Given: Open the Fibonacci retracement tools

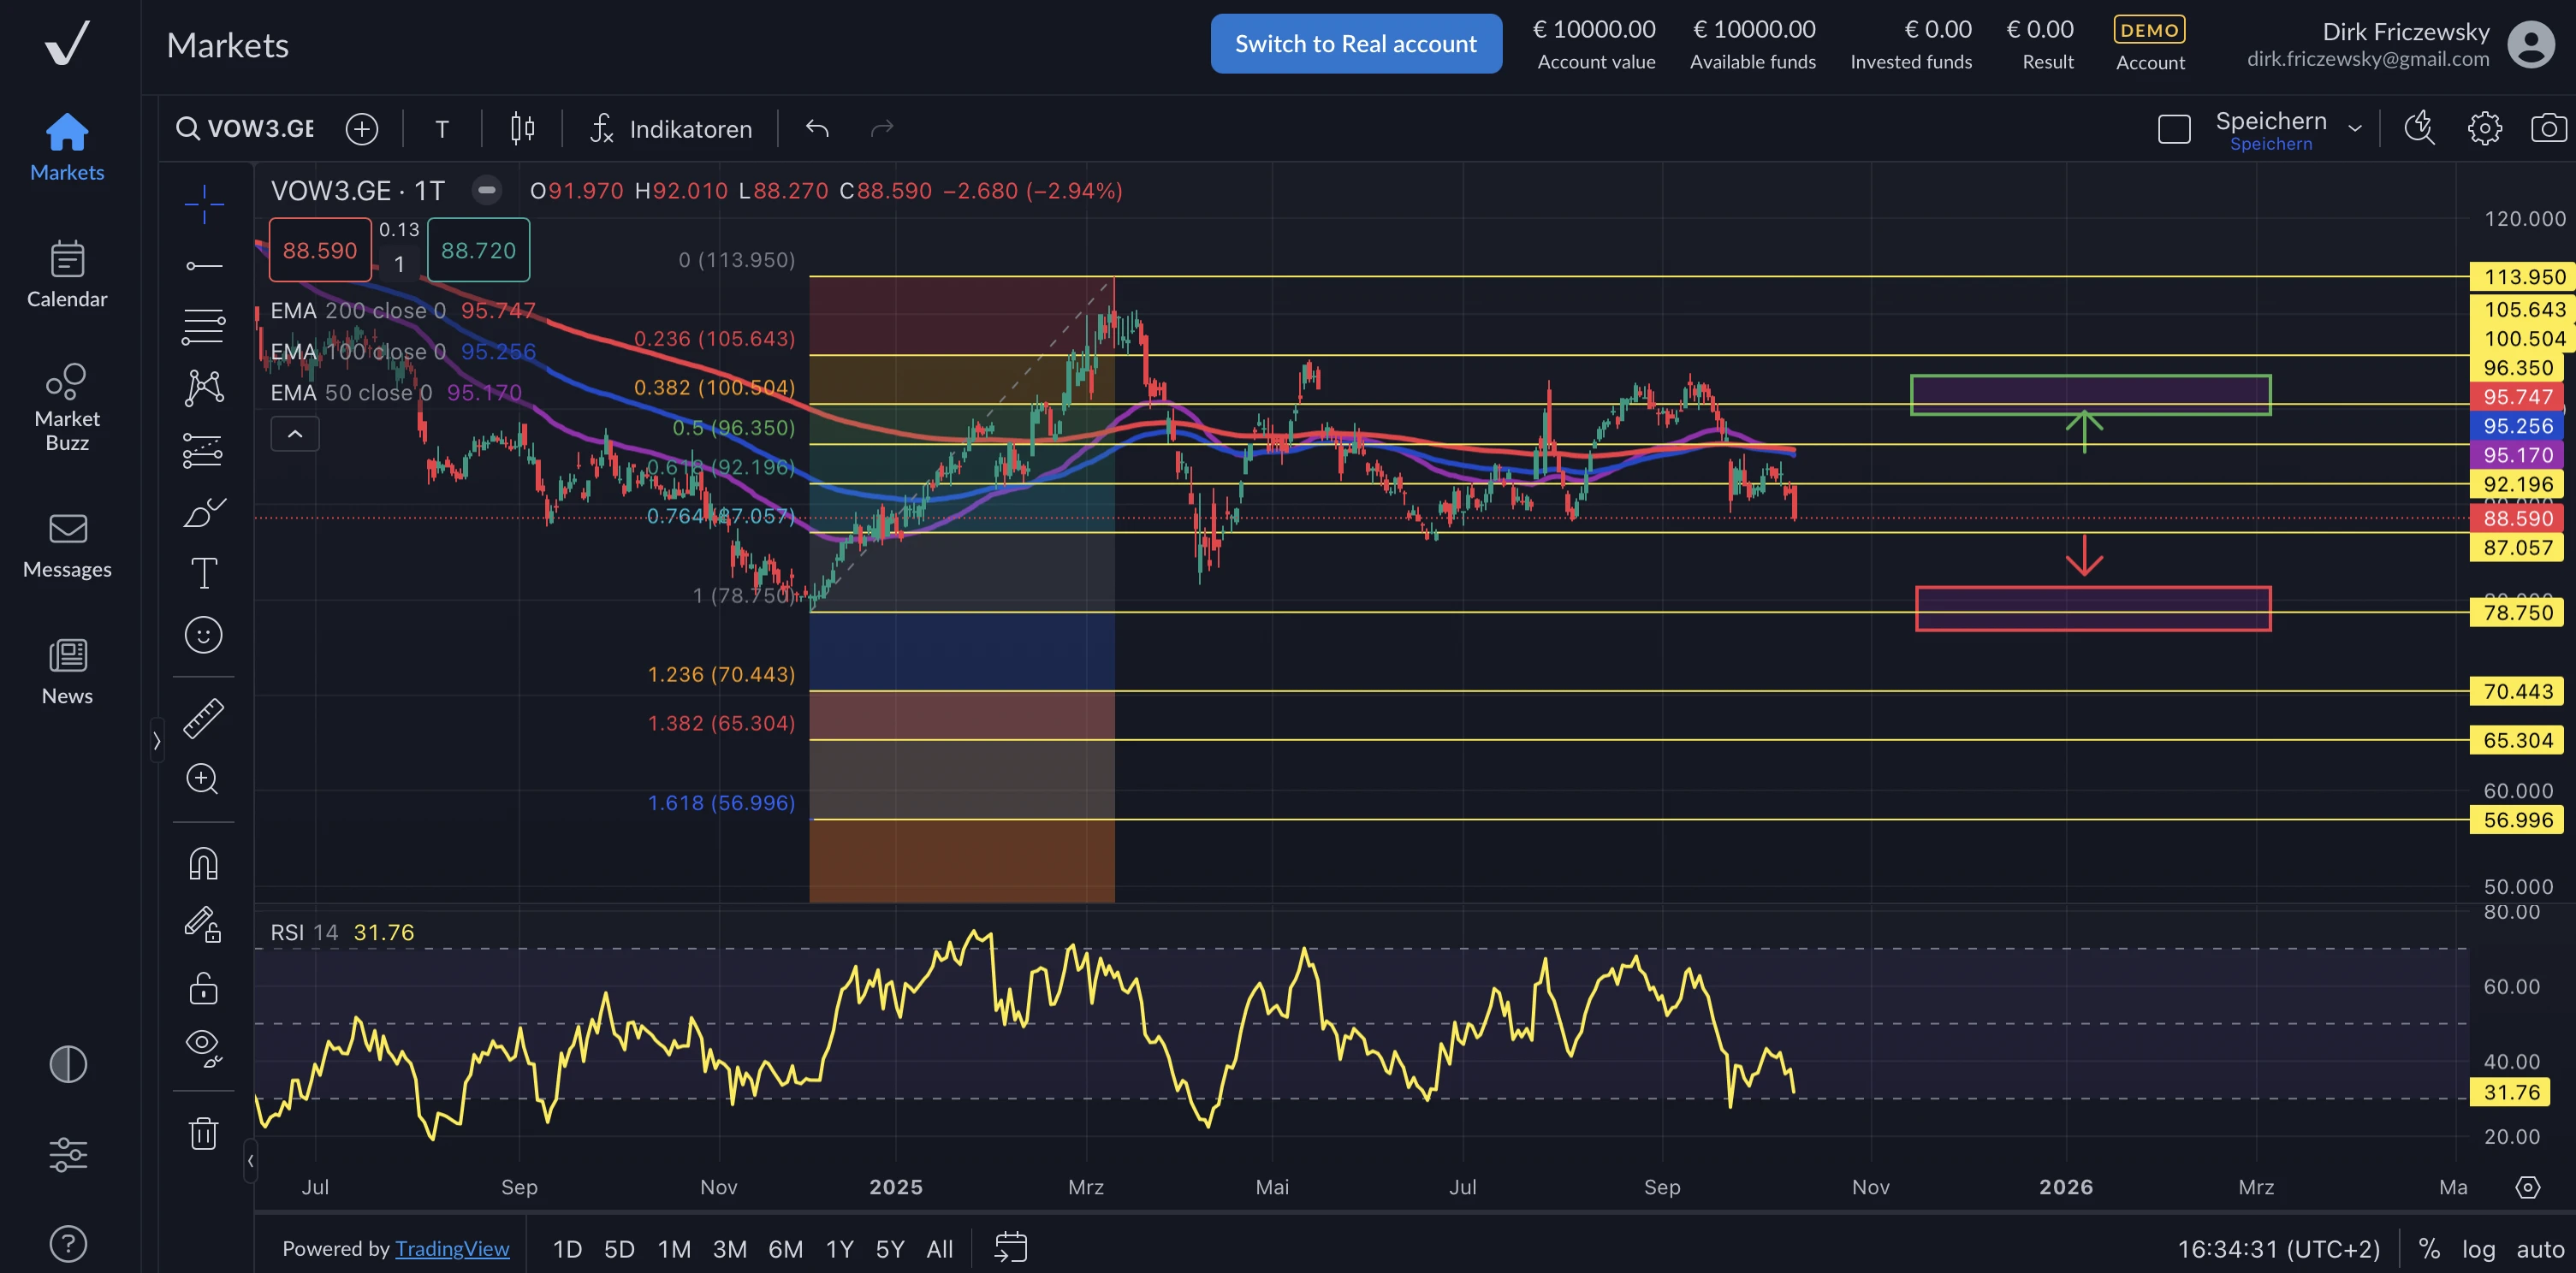Looking at the screenshot, I should (x=203, y=326).
